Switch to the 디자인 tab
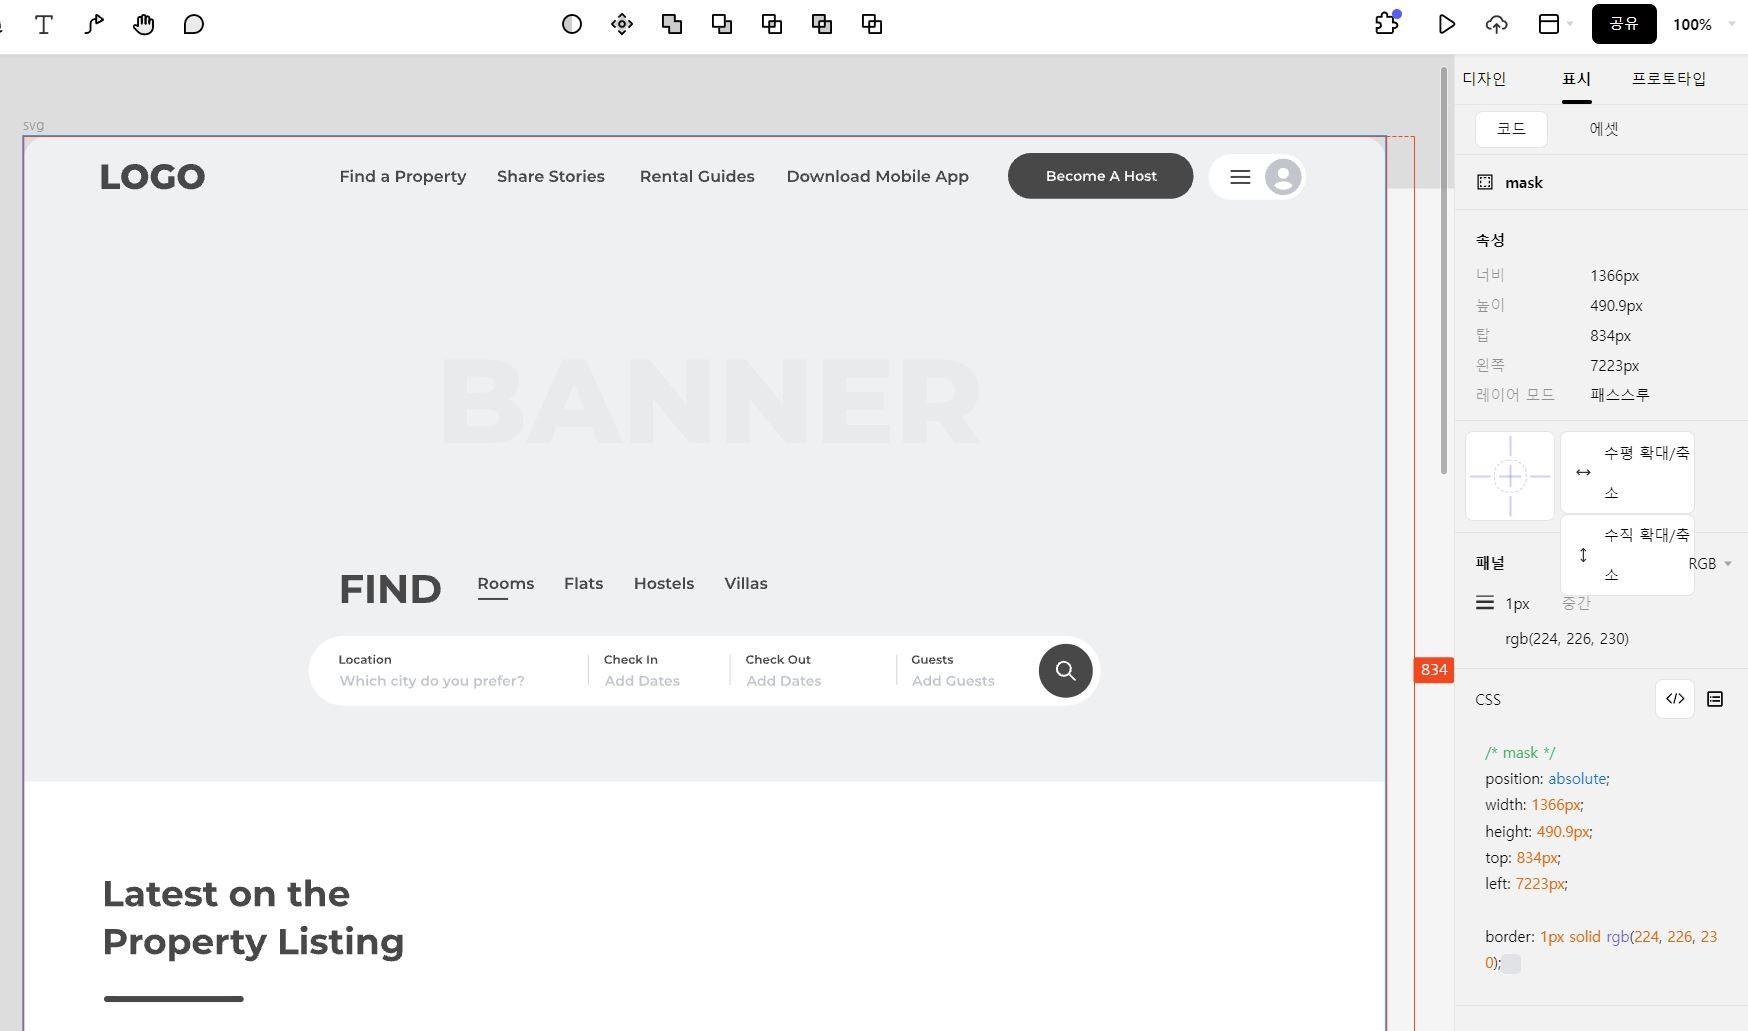Image resolution: width=1748 pixels, height=1031 pixels. (1484, 79)
